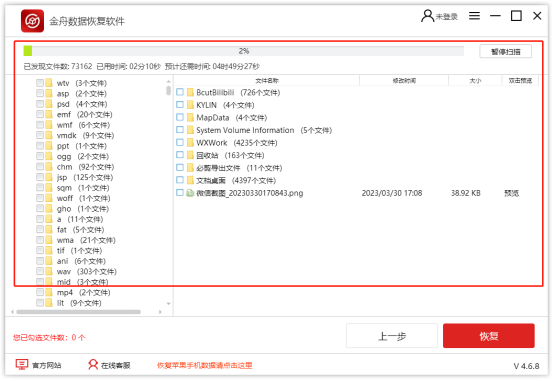Check the jsp file type checkbox

[x=40, y=177]
